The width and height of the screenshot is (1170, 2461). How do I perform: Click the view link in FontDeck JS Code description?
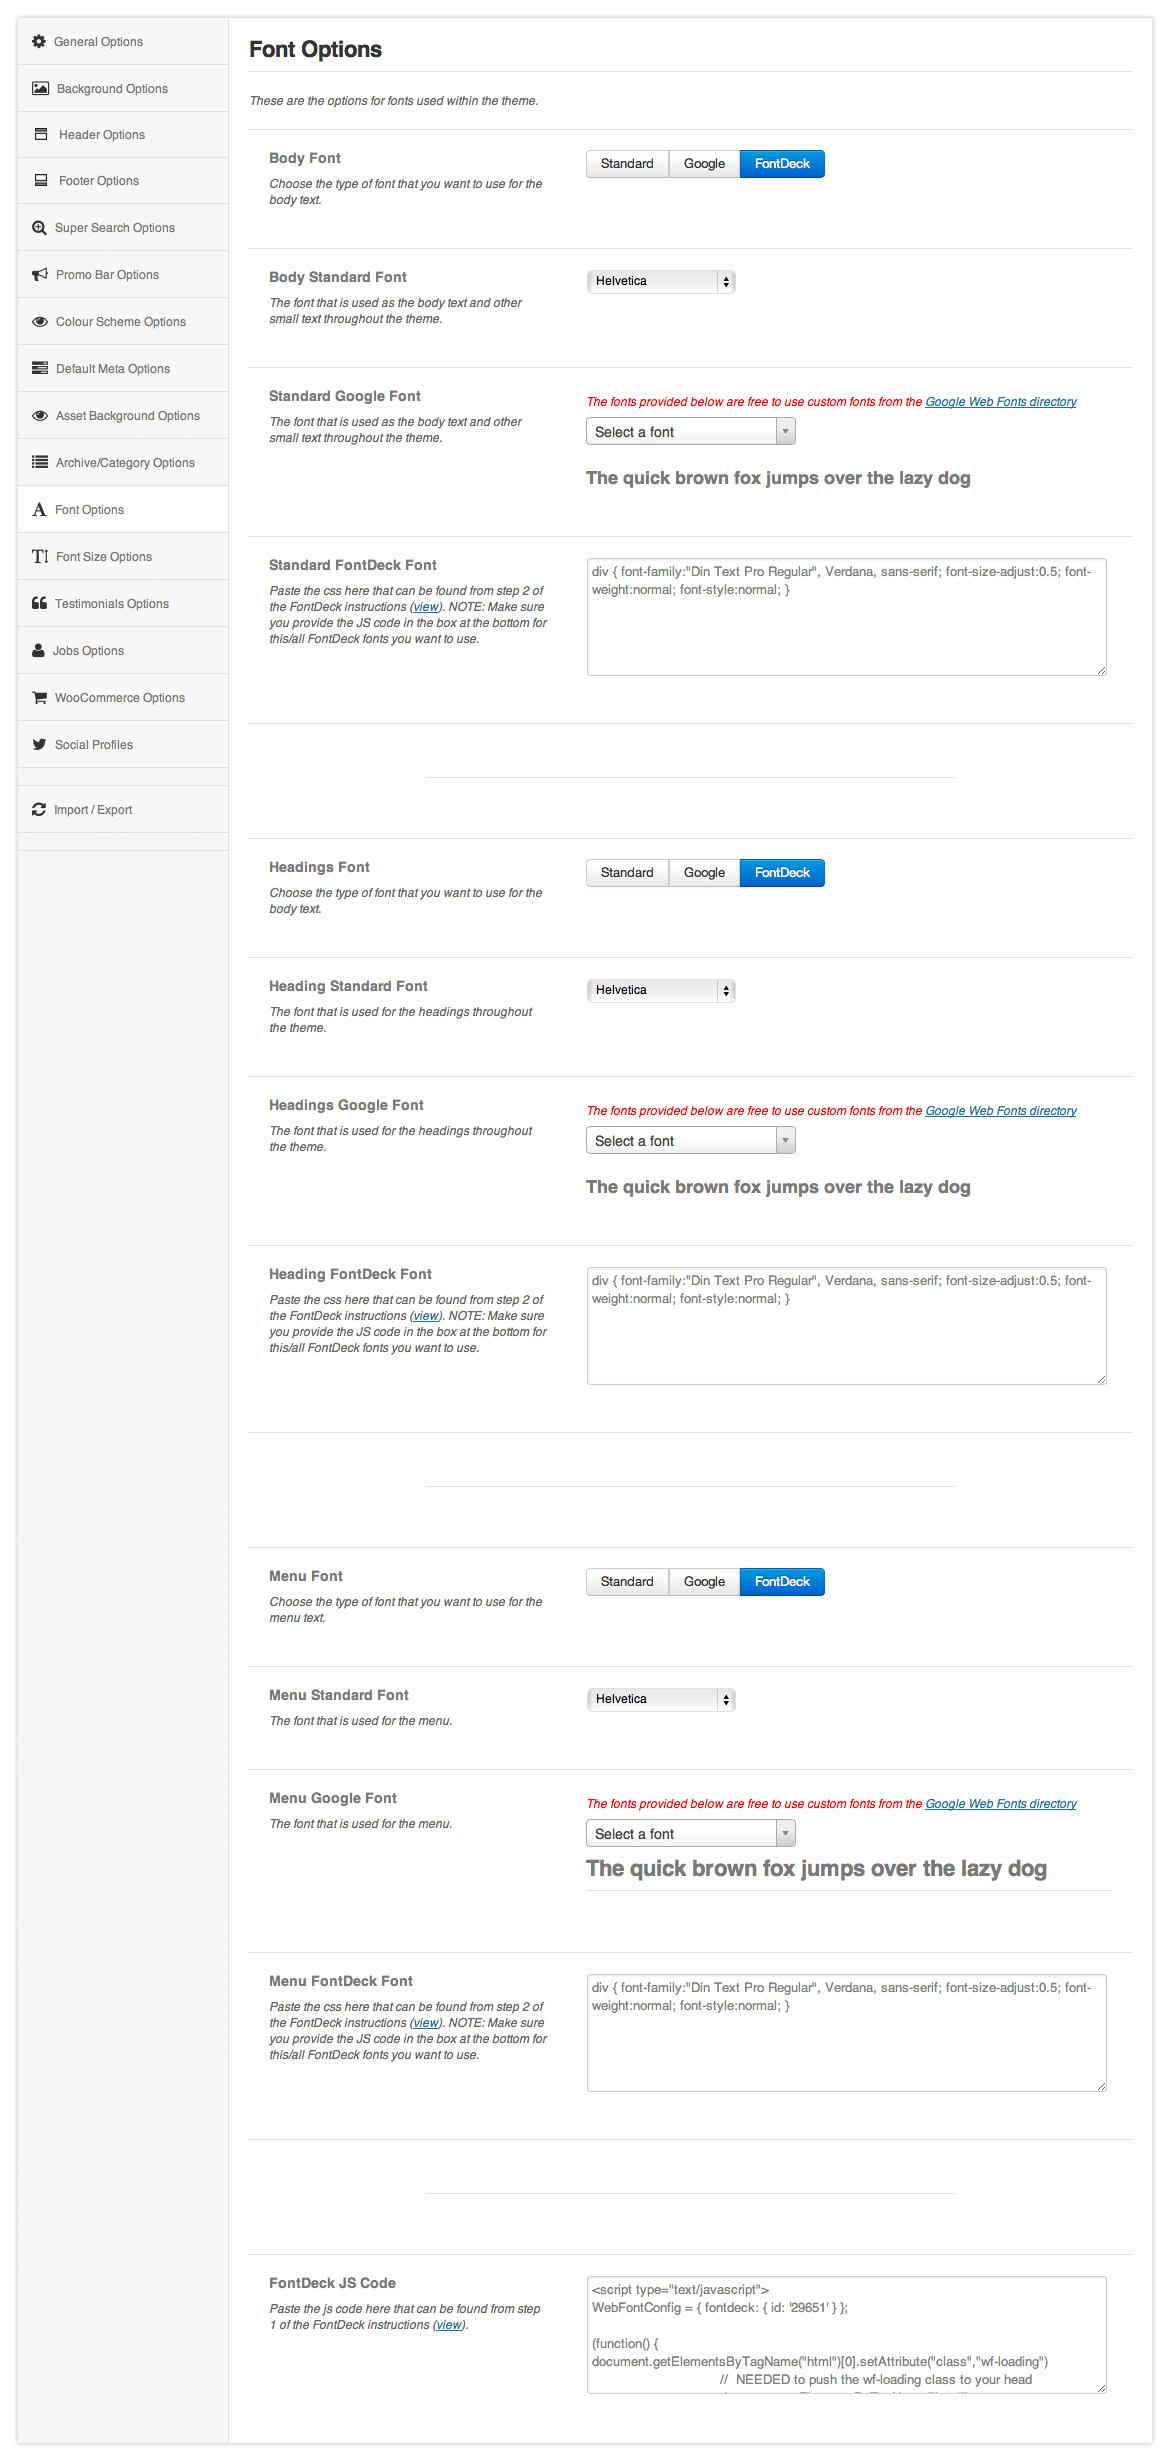coord(449,2325)
